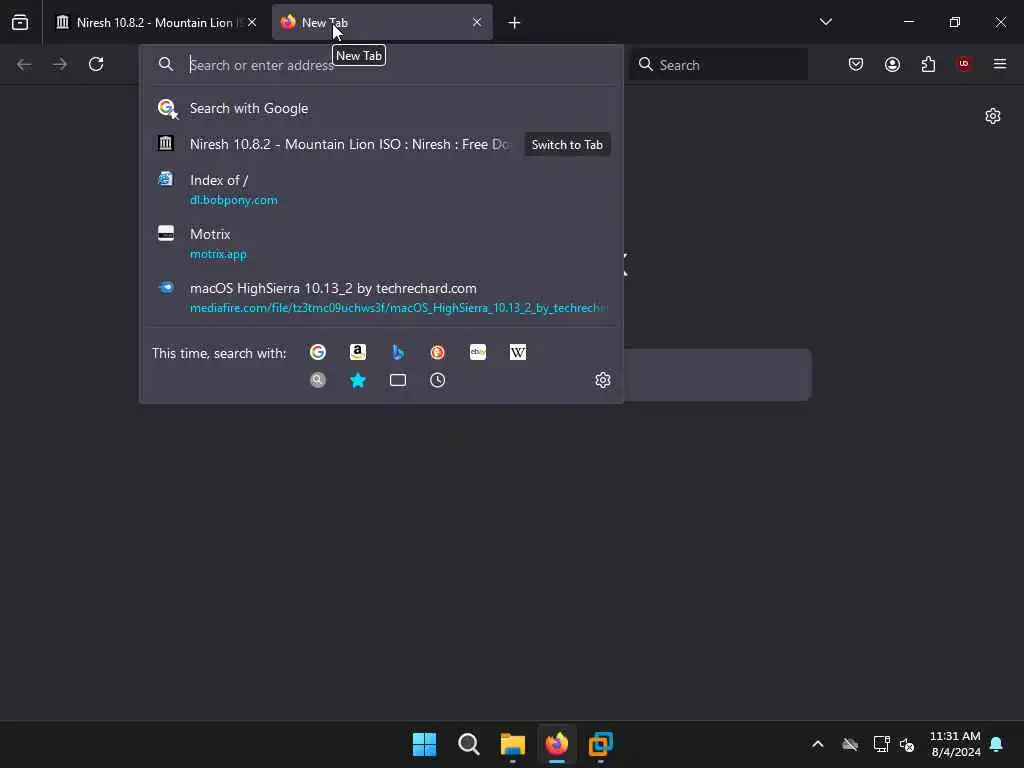The height and width of the screenshot is (768, 1024).
Task: Search this time with DuckDuckGo icon
Action: pyautogui.click(x=438, y=353)
